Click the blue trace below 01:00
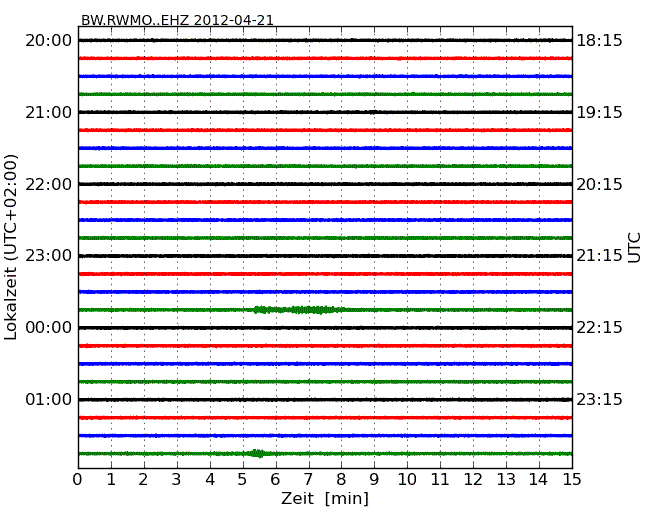Viewport: 650px width, 520px height. tap(325, 435)
